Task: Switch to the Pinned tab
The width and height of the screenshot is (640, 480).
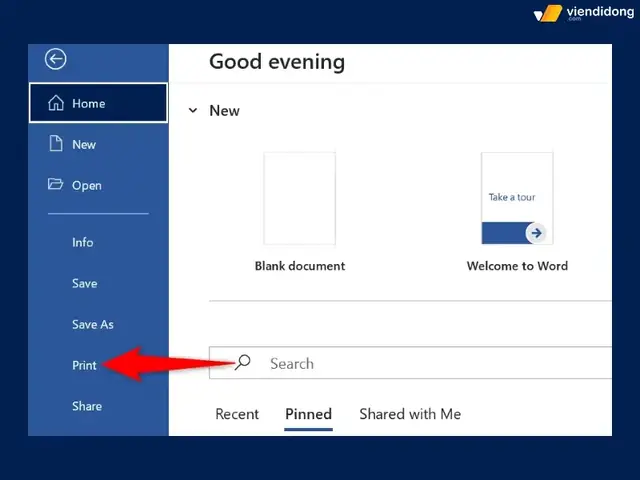Action: click(309, 414)
